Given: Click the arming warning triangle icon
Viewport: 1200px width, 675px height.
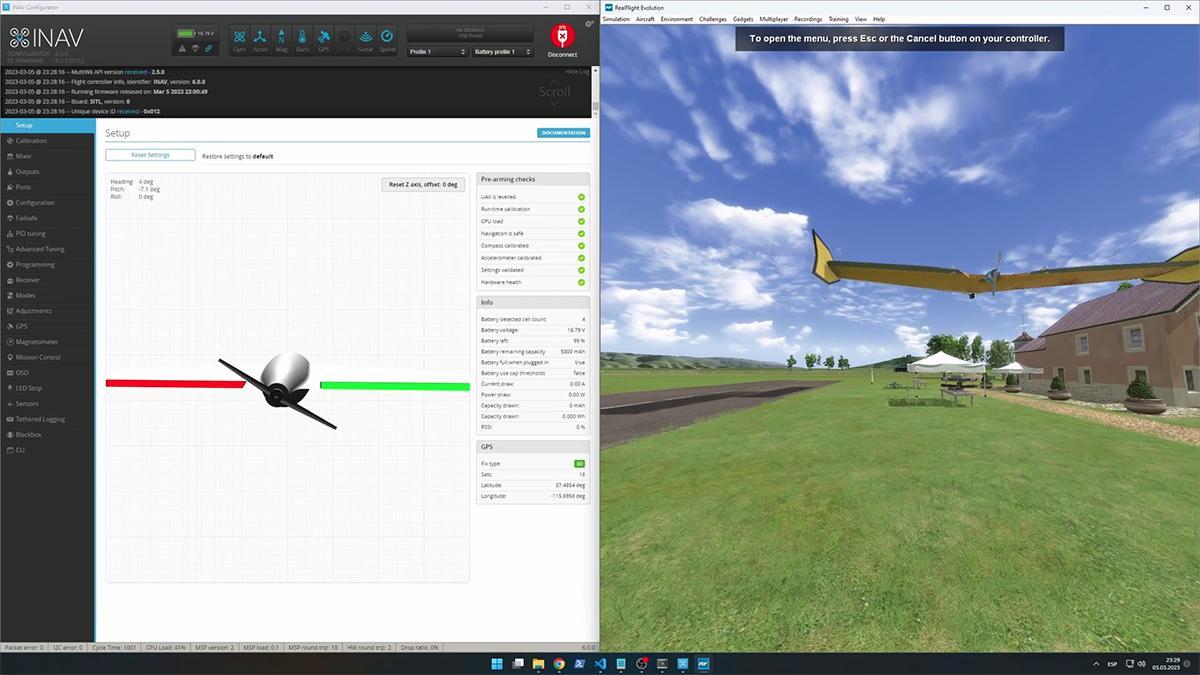Looking at the screenshot, I should pyautogui.click(x=182, y=47).
